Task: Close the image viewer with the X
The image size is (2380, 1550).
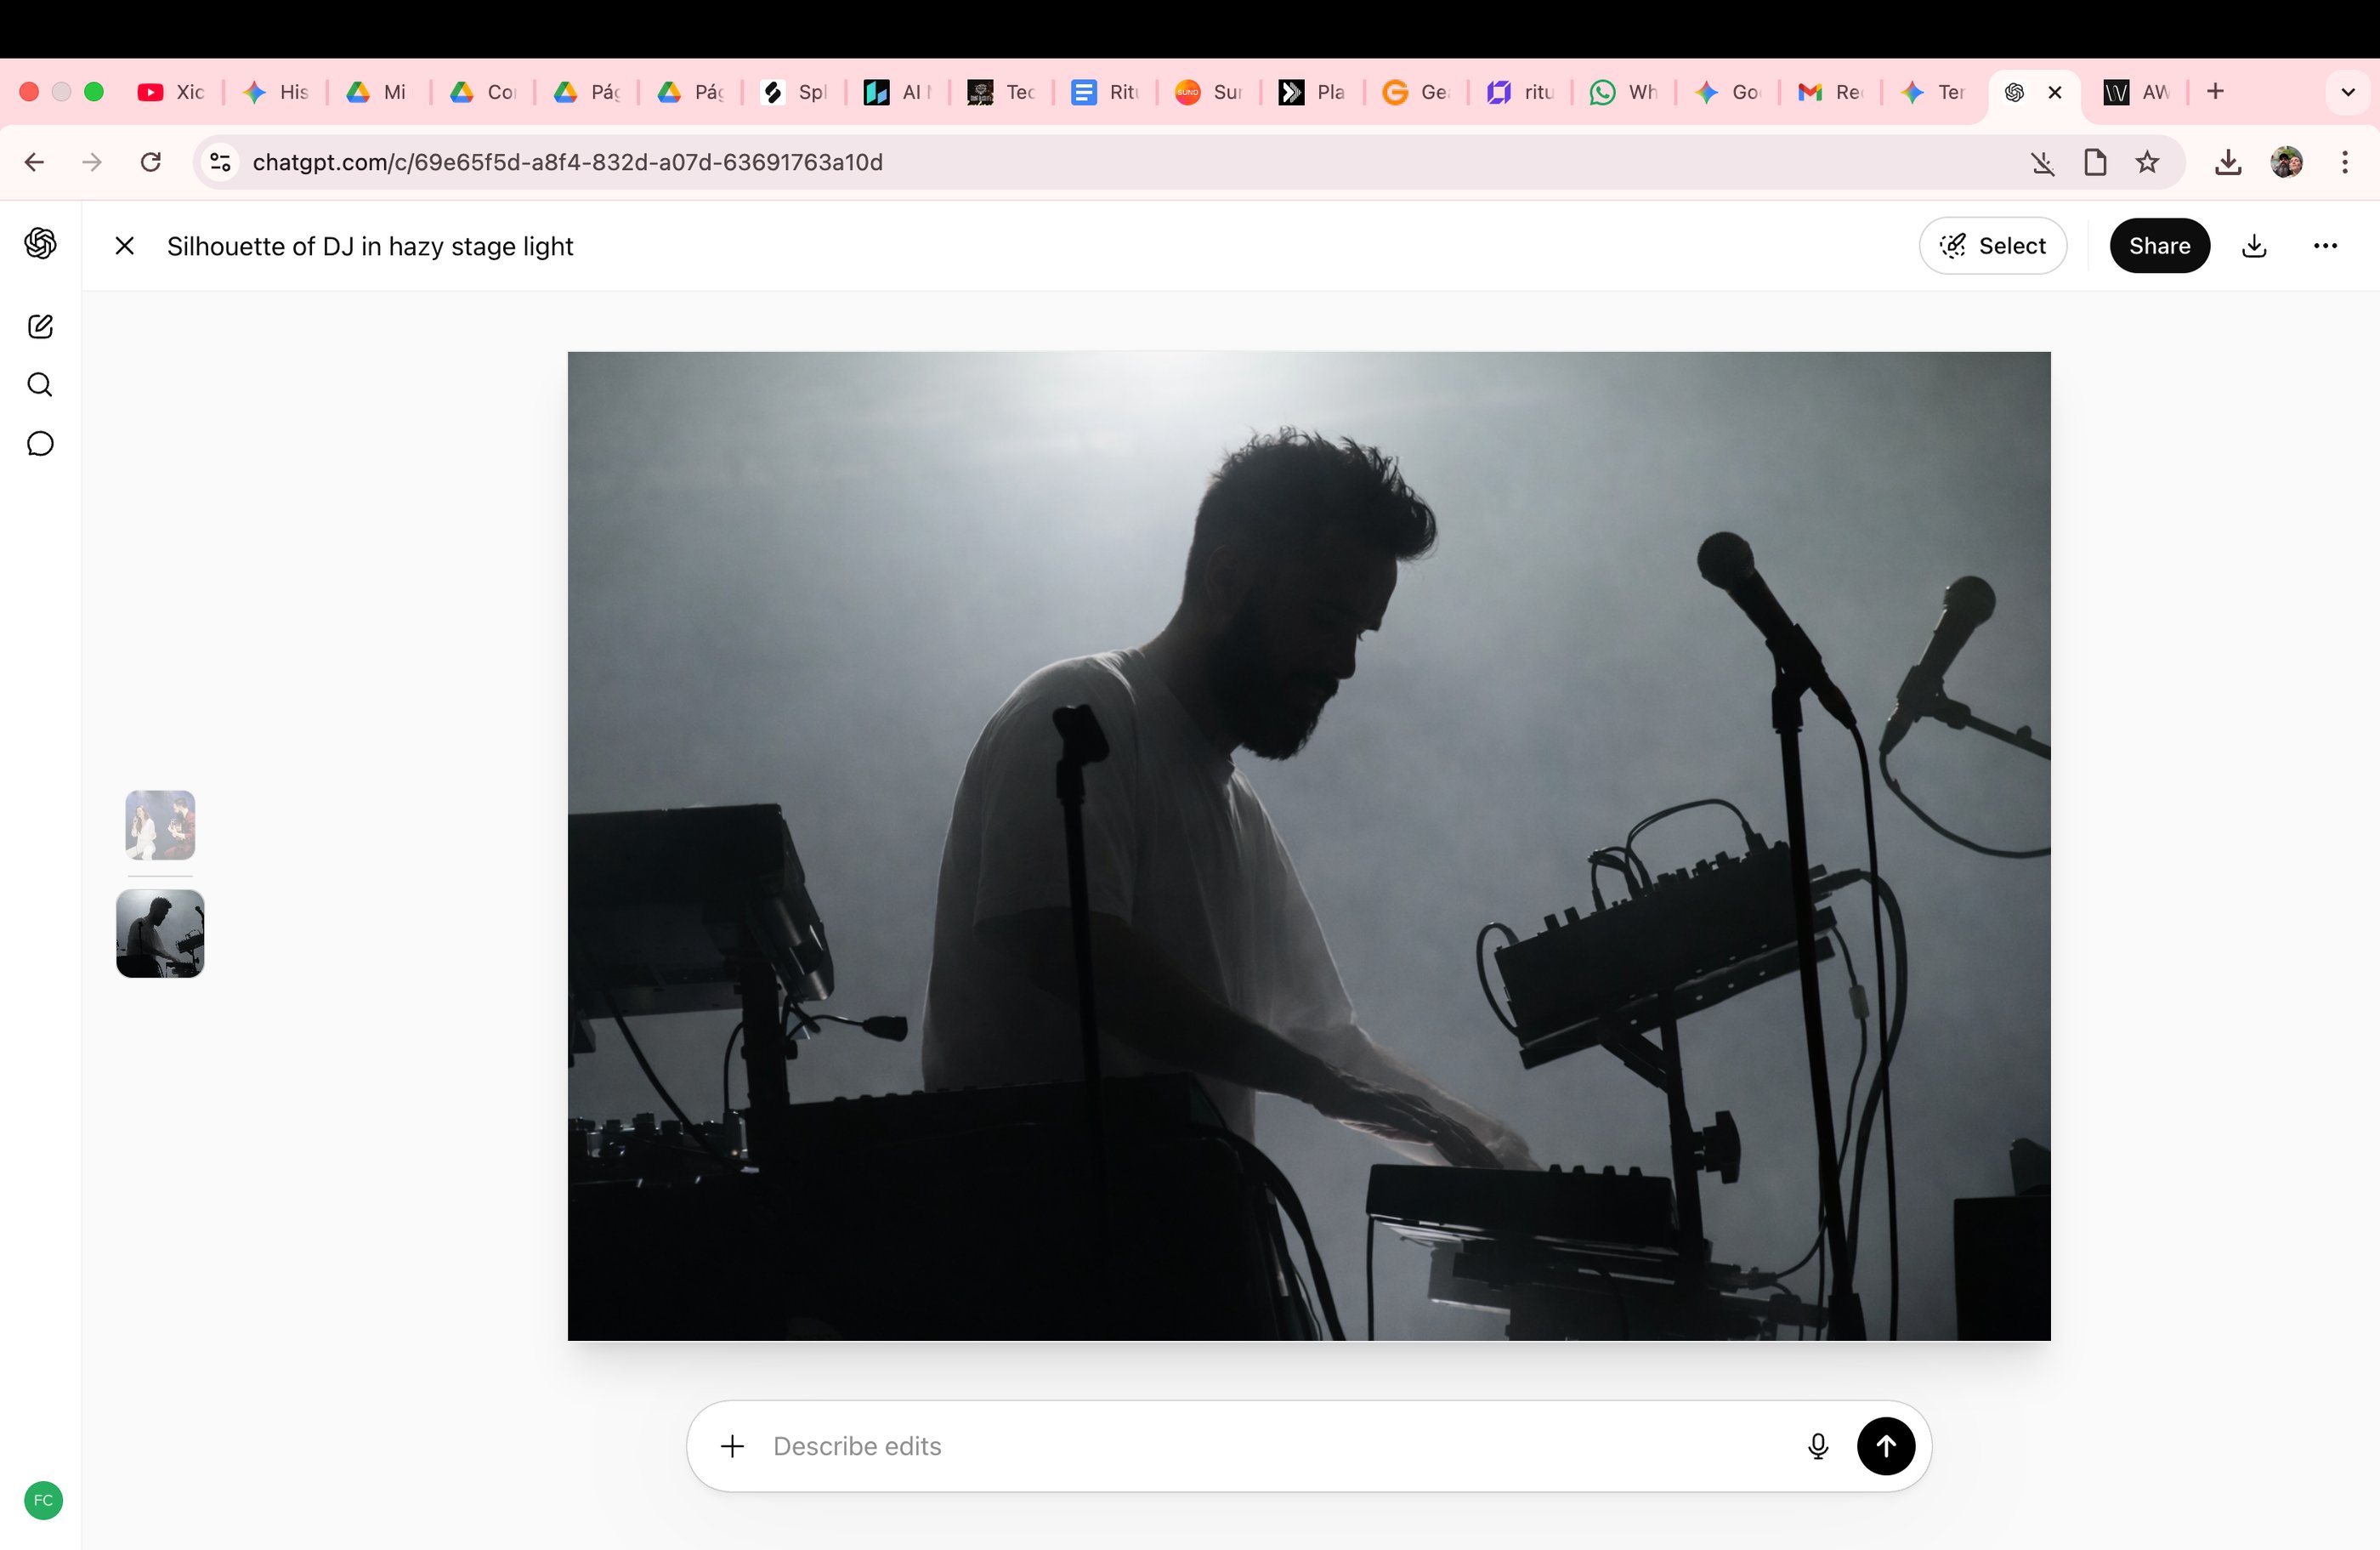Action: 125,246
